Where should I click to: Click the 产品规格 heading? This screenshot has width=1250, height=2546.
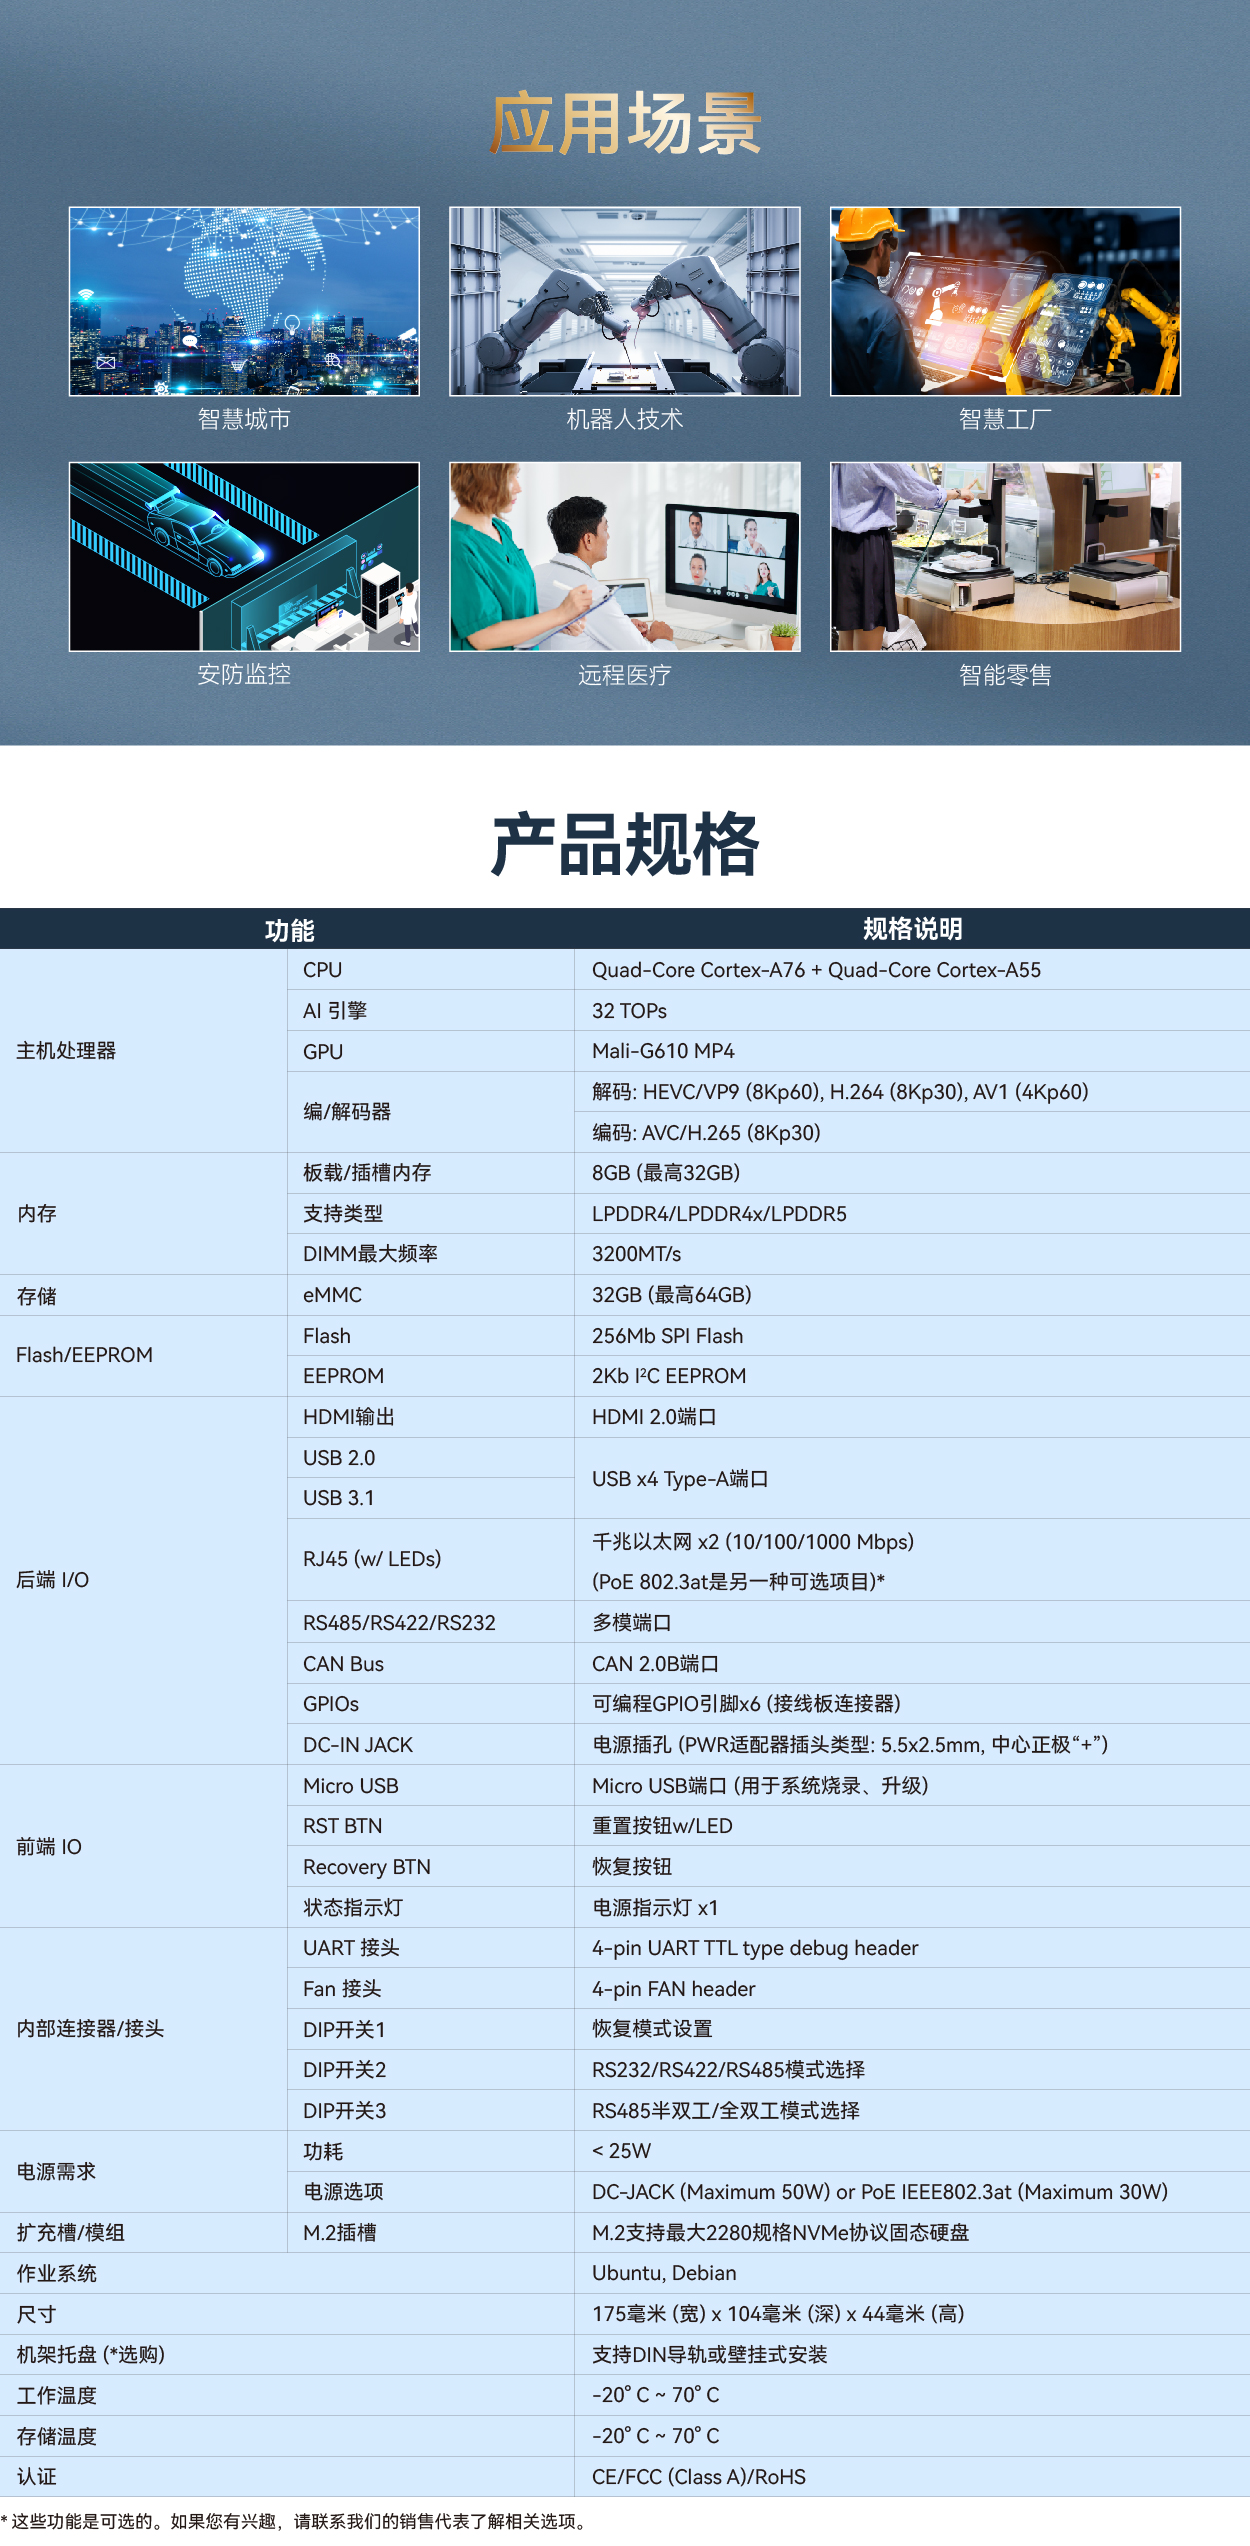click(x=625, y=845)
